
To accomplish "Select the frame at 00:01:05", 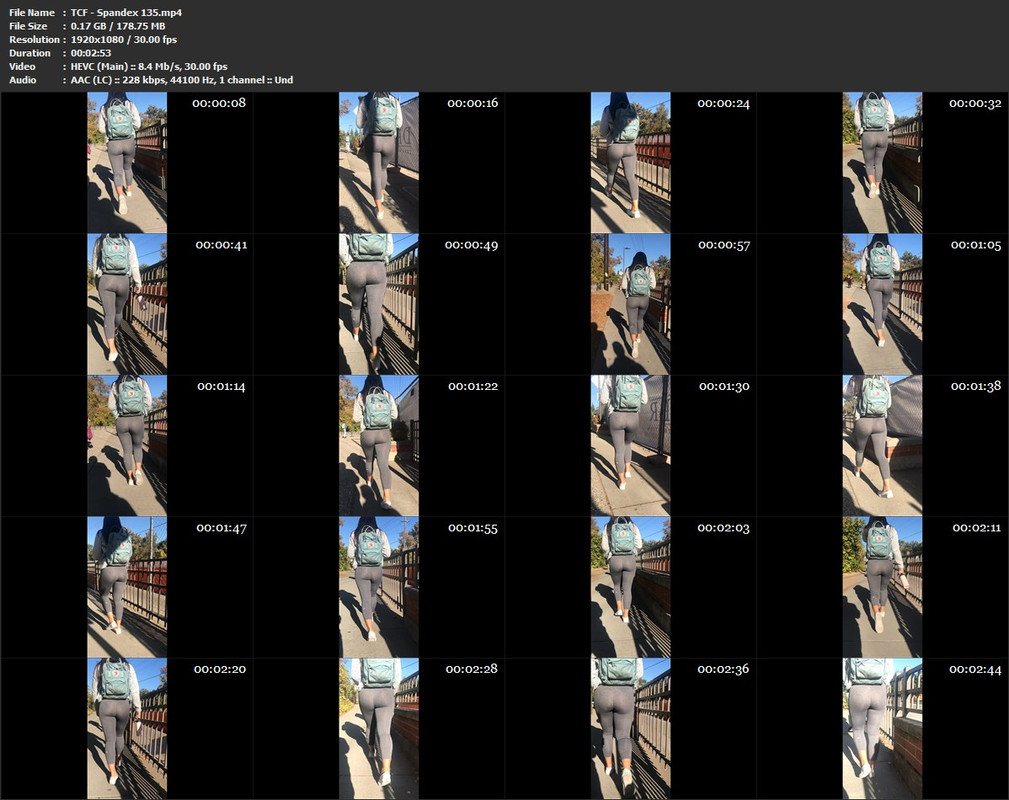I will tap(882, 304).
